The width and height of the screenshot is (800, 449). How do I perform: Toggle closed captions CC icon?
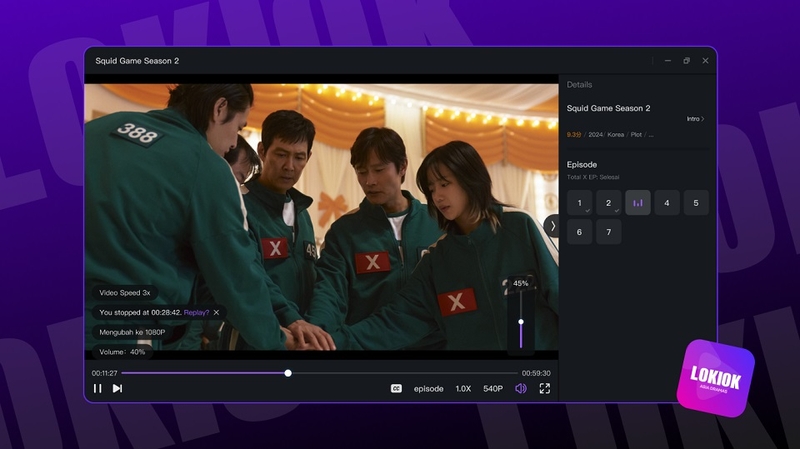pos(396,388)
